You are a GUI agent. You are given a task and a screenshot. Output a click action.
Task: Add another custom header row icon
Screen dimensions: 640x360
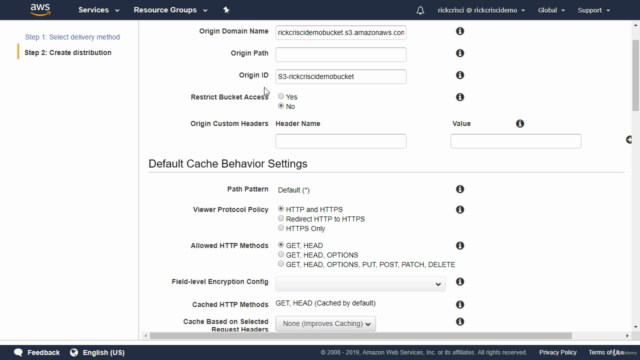(629, 140)
